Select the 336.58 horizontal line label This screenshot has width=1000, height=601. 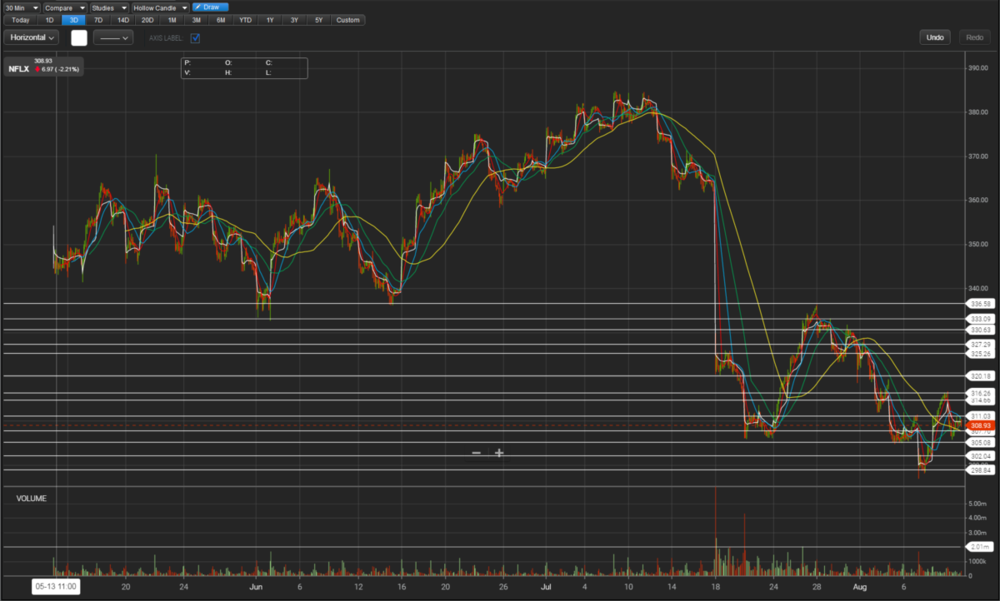(980, 303)
